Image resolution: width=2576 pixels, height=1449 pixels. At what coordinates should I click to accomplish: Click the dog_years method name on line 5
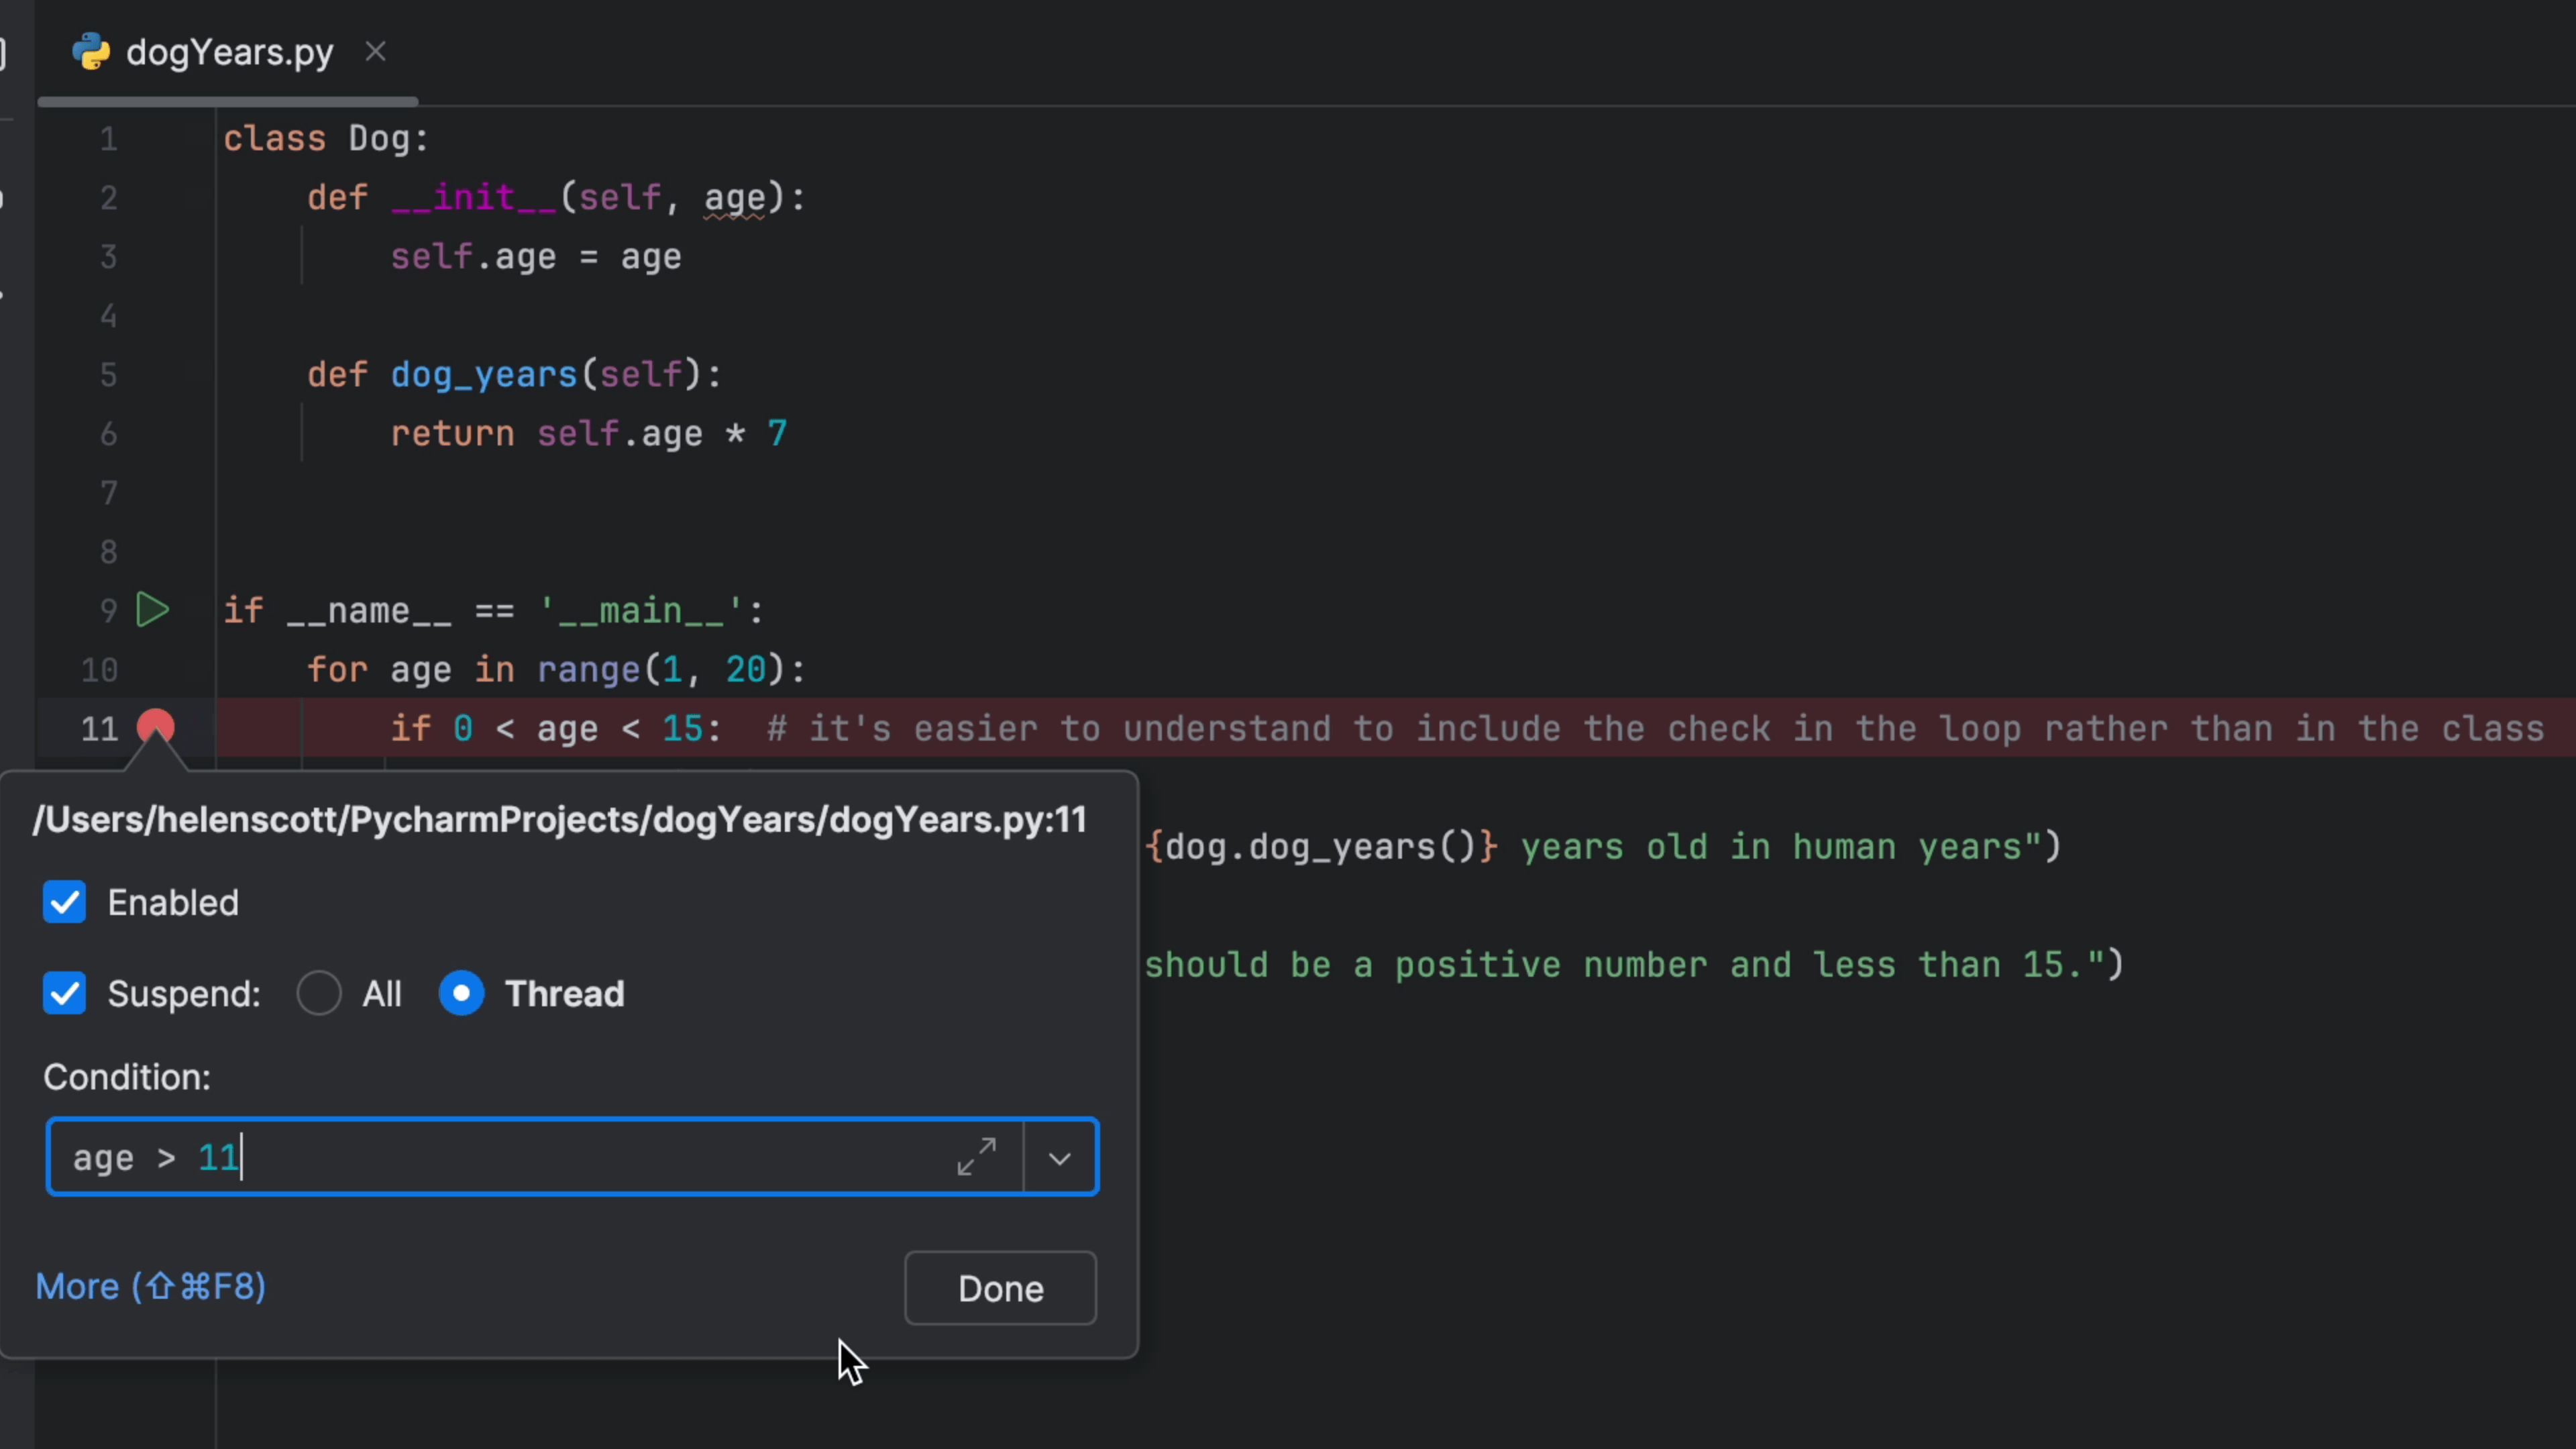click(x=483, y=374)
